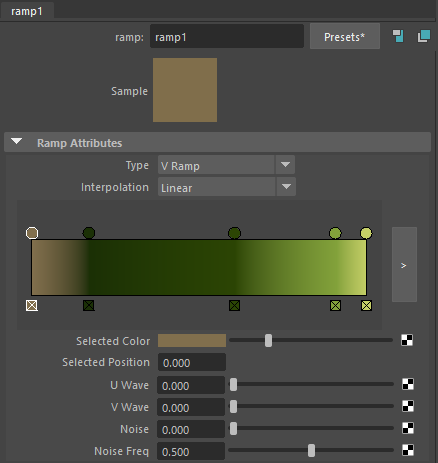Delete the light yellow-green ramp entry at far right
438x463 pixels.
click(x=366, y=305)
